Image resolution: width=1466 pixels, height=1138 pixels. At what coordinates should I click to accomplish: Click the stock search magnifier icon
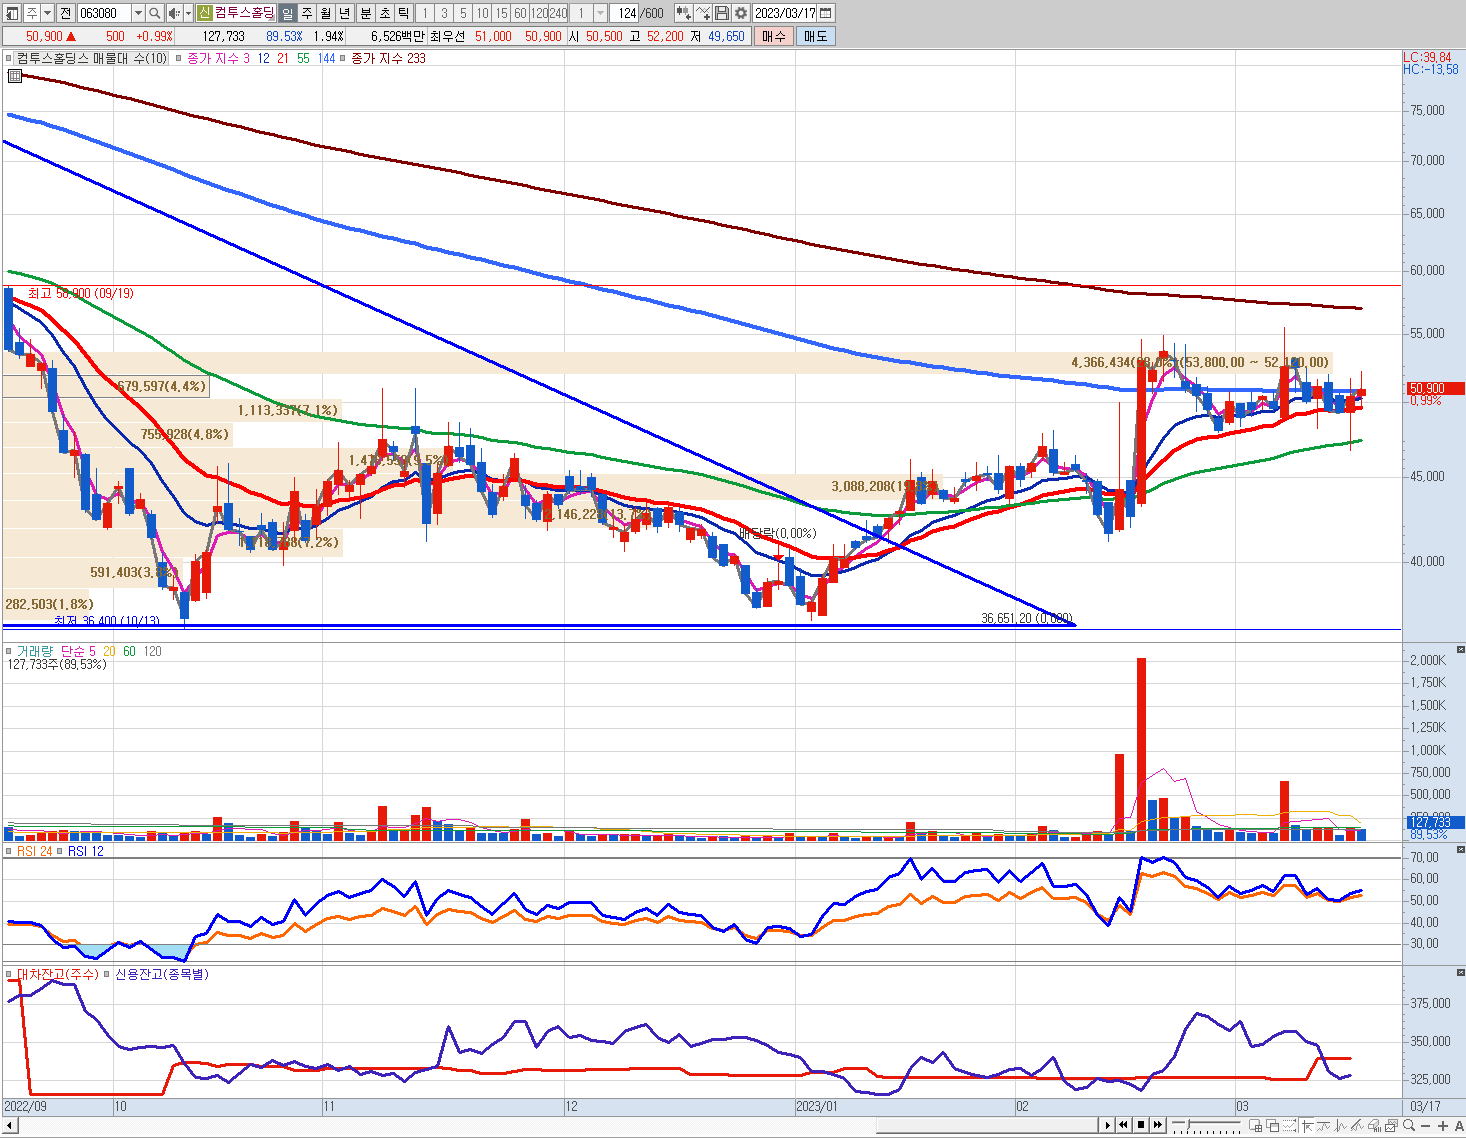click(x=154, y=13)
